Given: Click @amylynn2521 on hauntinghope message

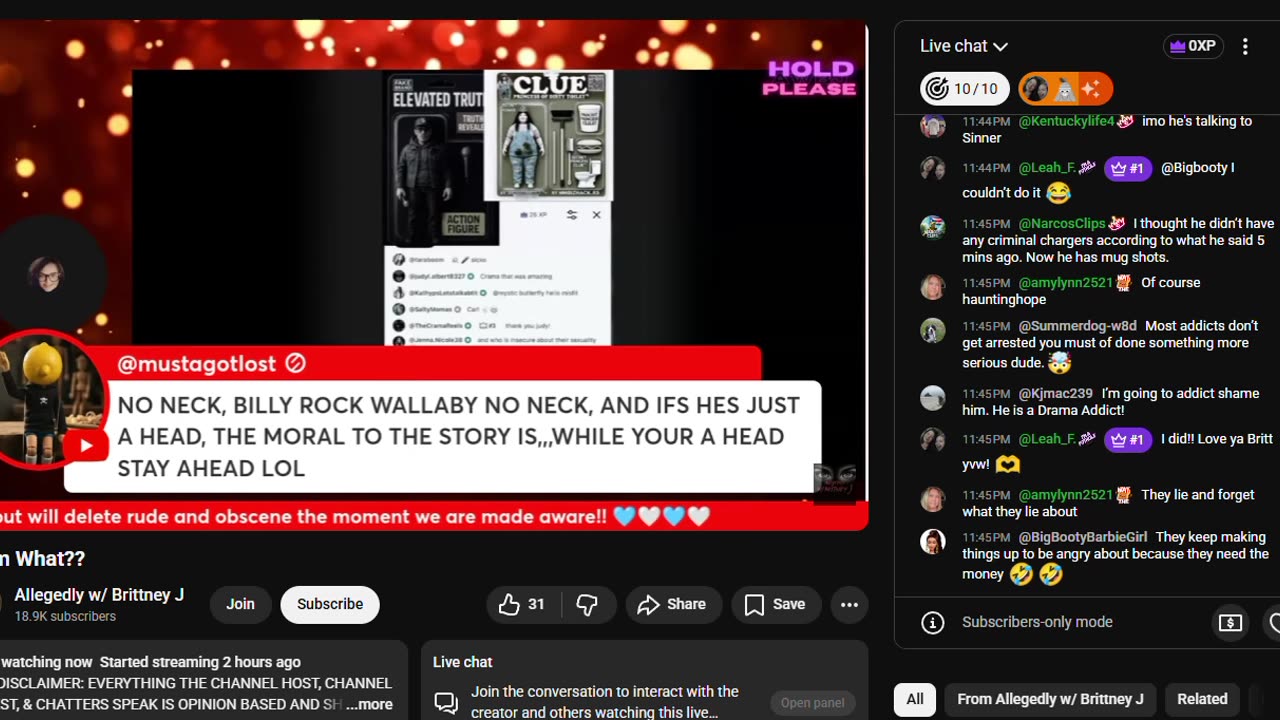Looking at the screenshot, I should (x=1065, y=283).
